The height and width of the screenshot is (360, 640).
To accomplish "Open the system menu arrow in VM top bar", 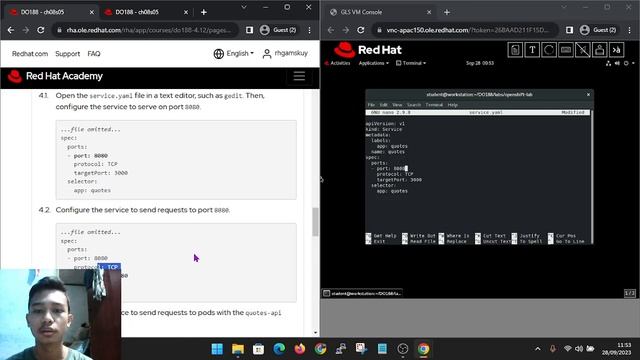I will click(x=633, y=63).
